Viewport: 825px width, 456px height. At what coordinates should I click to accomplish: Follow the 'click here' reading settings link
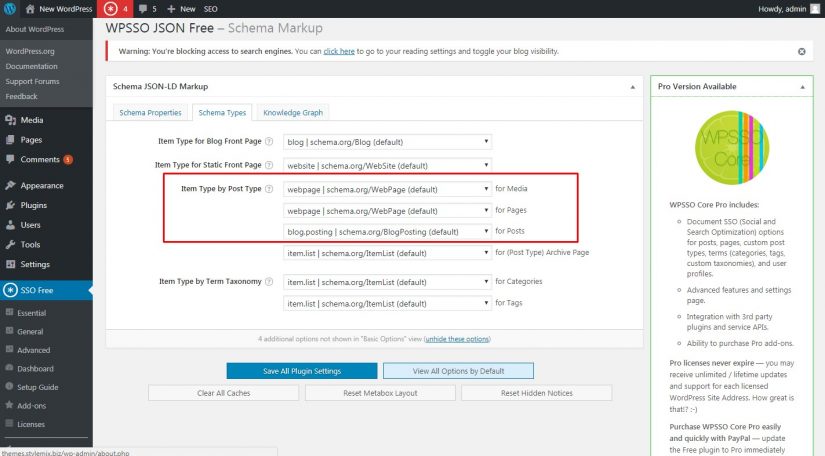(339, 52)
